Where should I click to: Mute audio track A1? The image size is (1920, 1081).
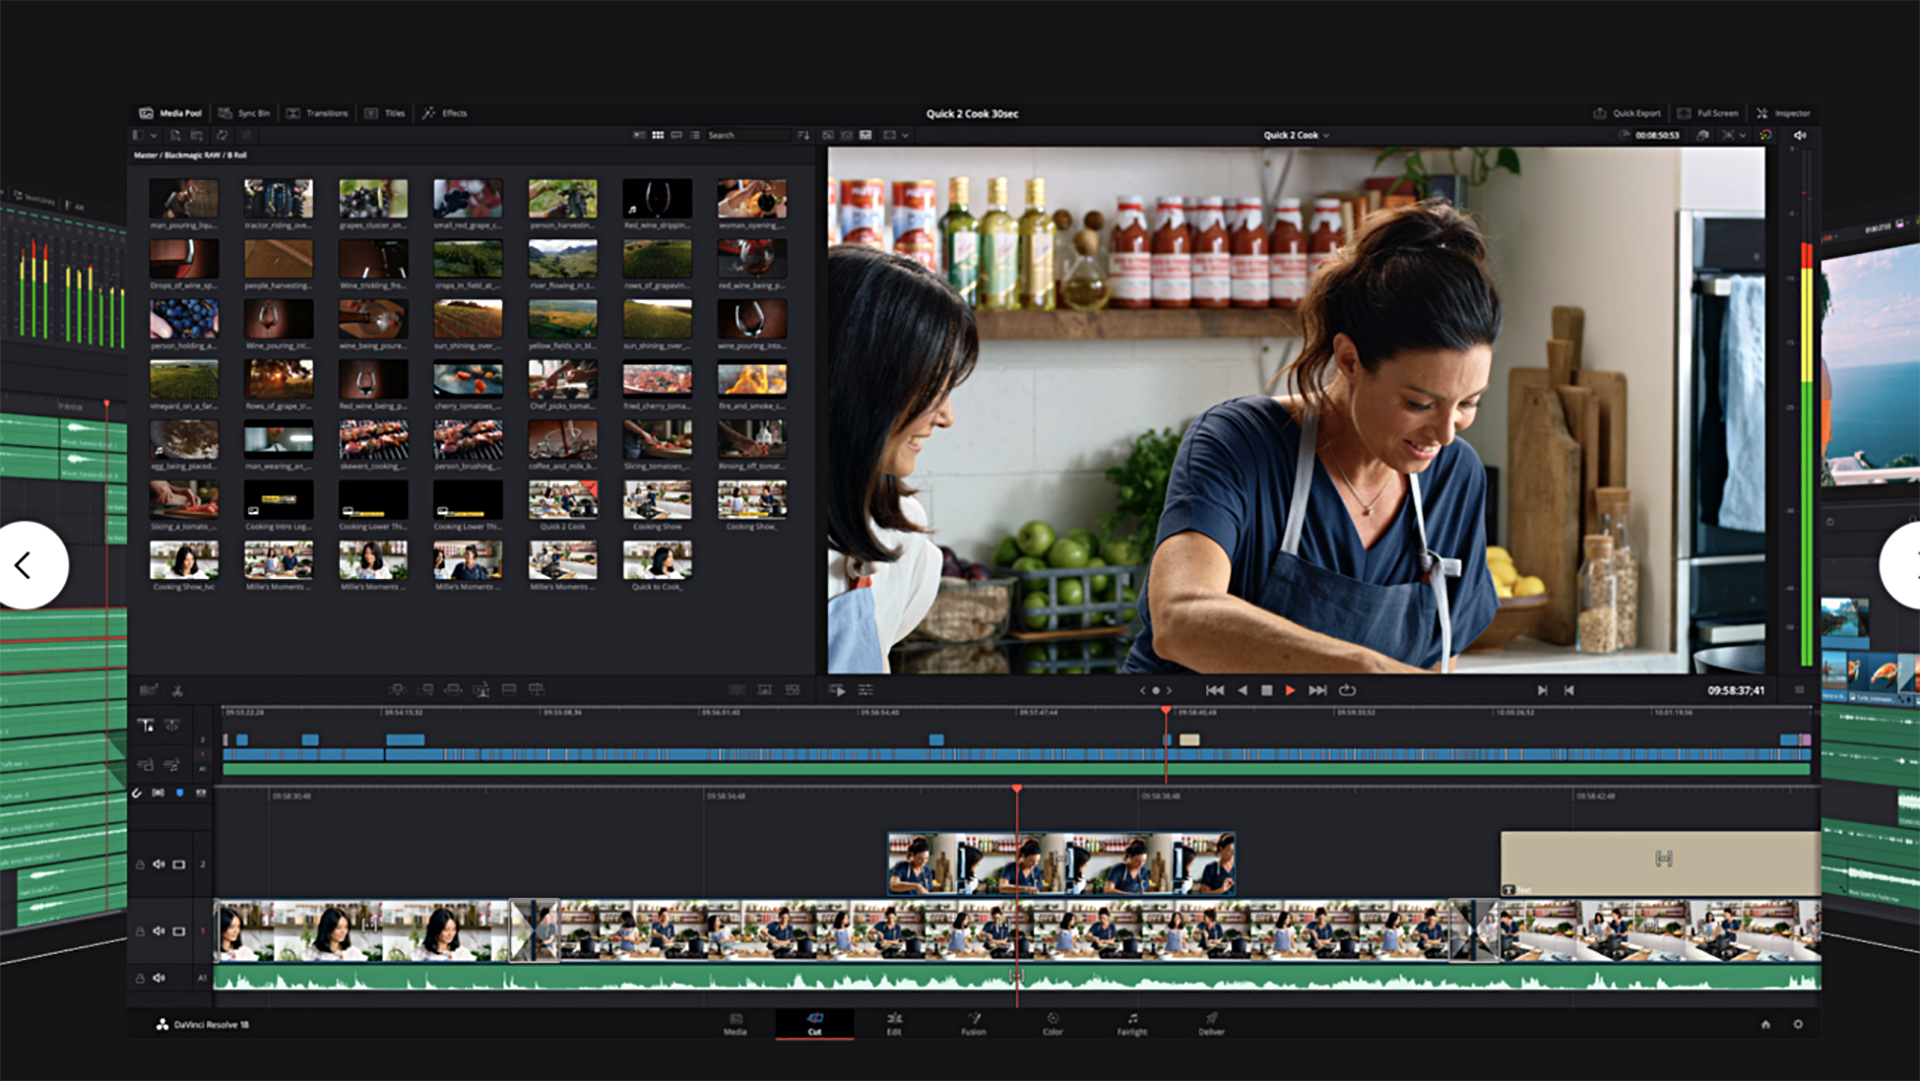pos(160,978)
